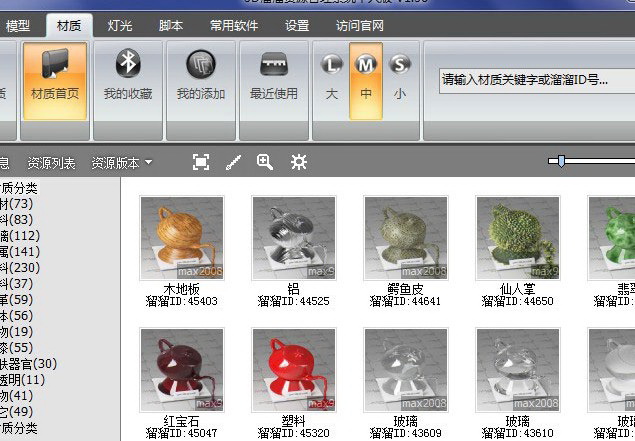Click the fit-to-frame icon in toolbar
Viewport: 635px width, 441px height.
(x=201, y=162)
